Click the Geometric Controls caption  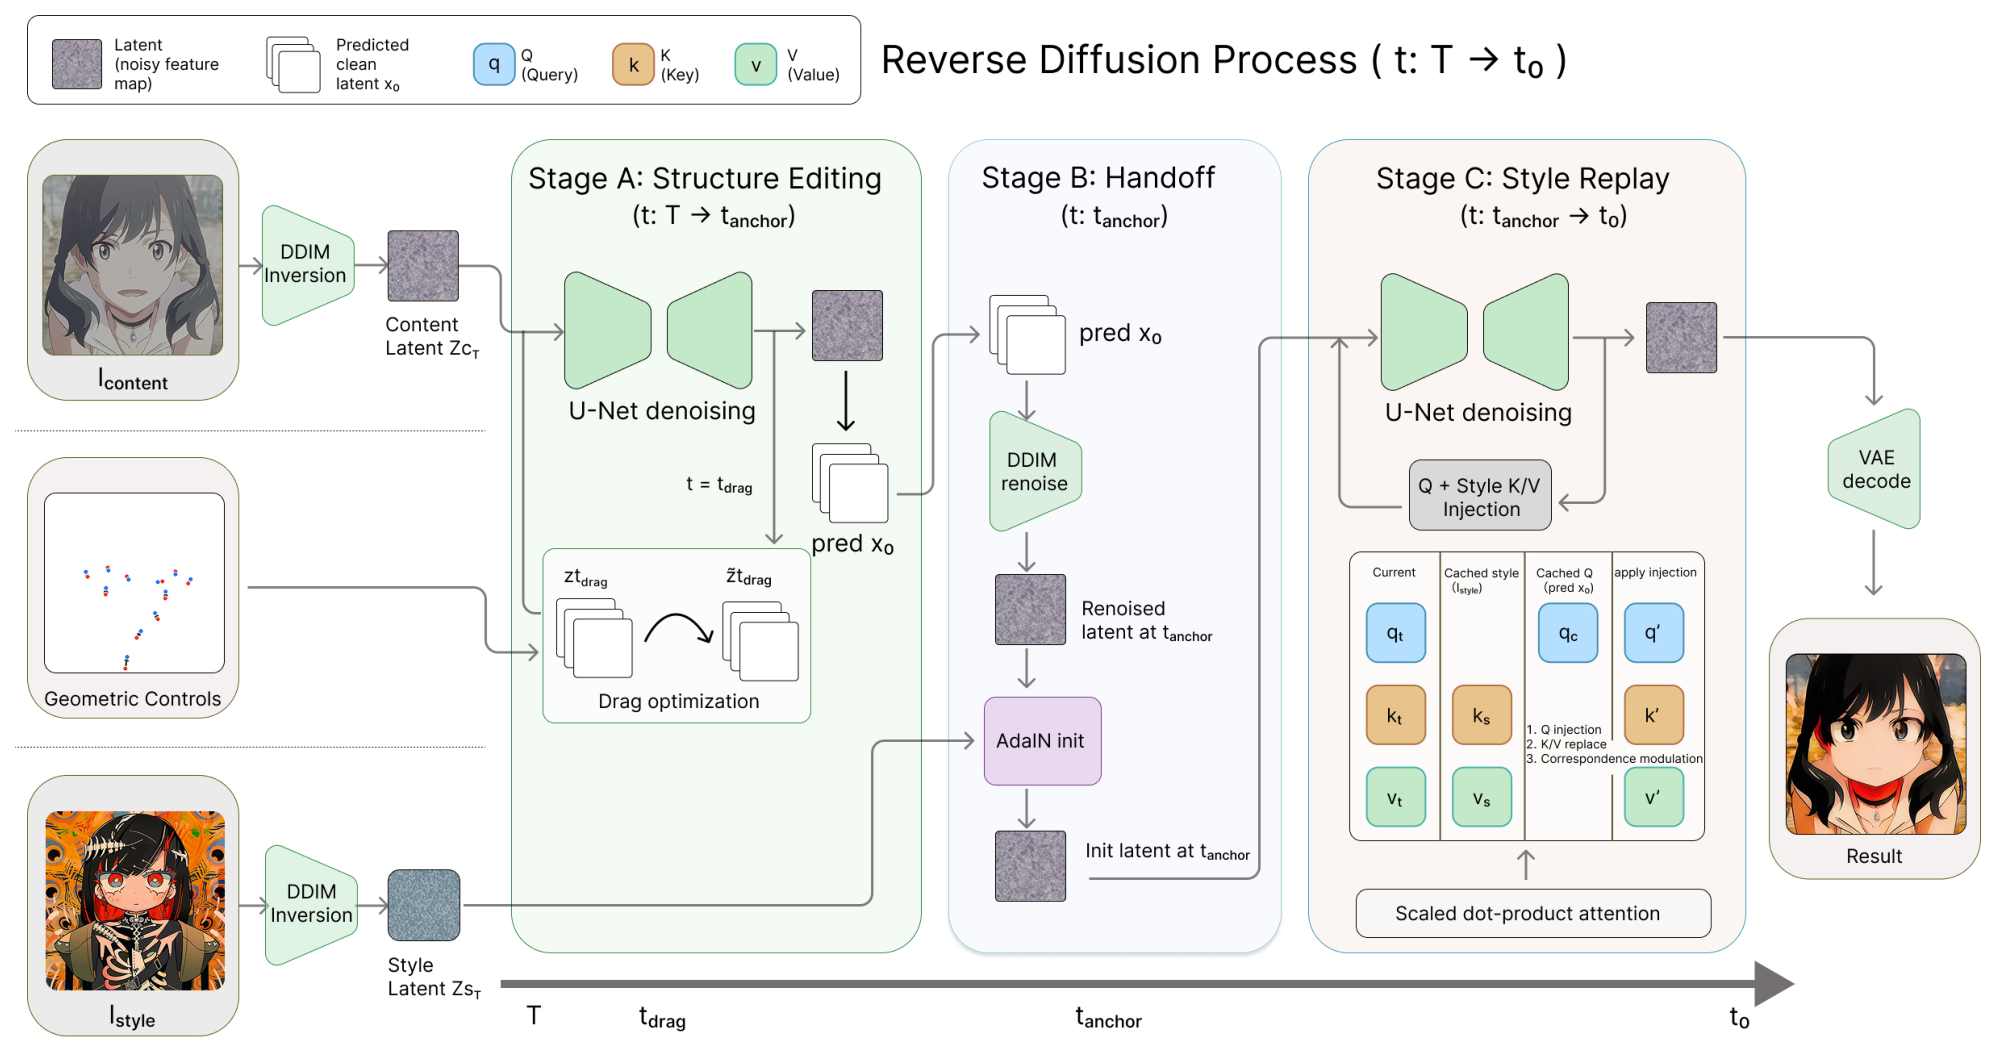tap(133, 699)
